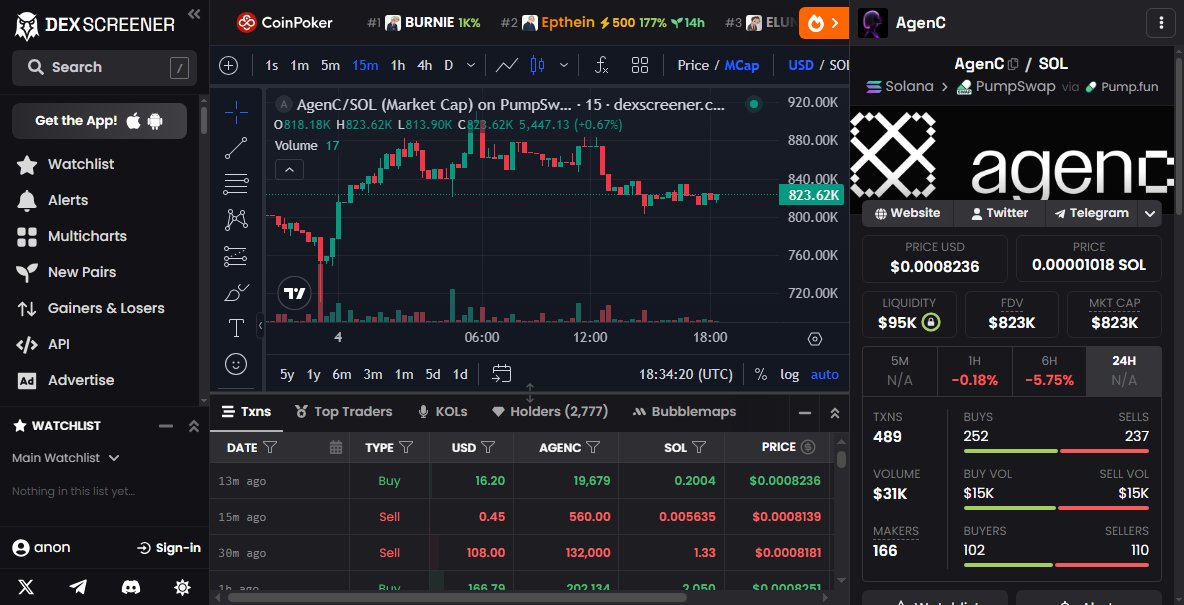
Task: Switch chart to line style icon
Action: click(507, 66)
